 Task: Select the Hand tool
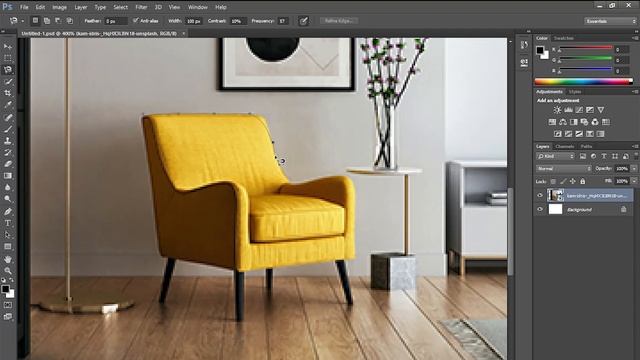coord(8,259)
